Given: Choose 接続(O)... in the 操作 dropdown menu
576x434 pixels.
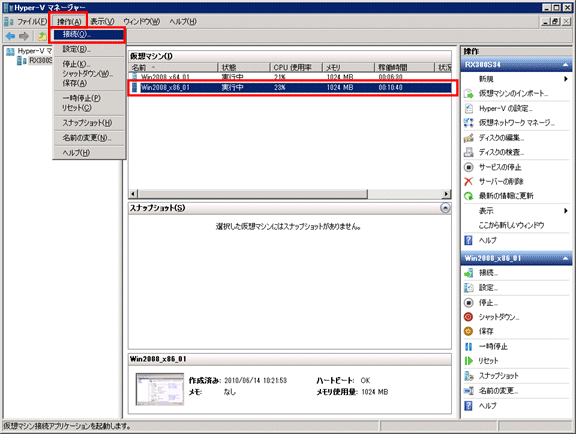Looking at the screenshot, I should (x=89, y=35).
